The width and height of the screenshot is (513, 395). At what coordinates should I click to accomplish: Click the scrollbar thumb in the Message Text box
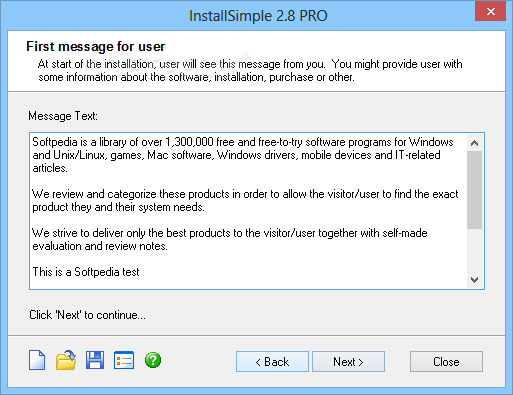pyautogui.click(x=474, y=190)
